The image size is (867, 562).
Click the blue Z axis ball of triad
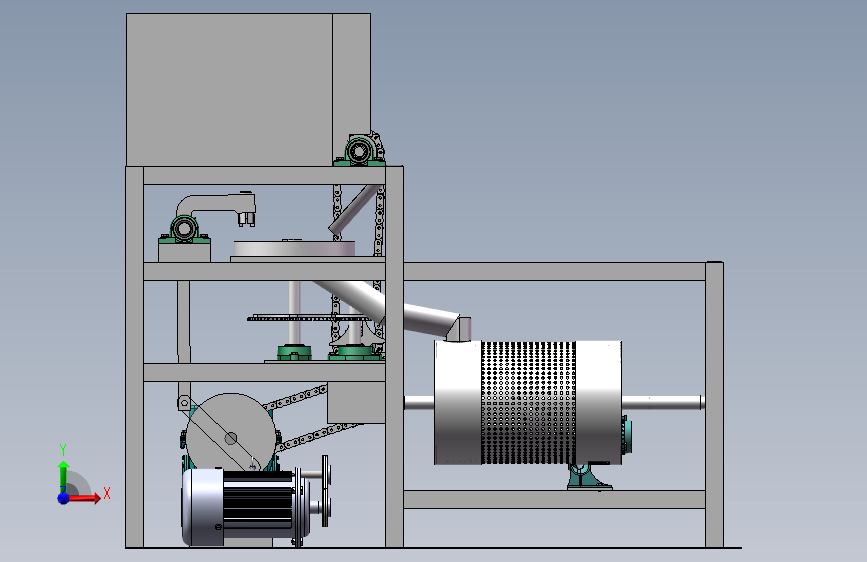pos(63,498)
